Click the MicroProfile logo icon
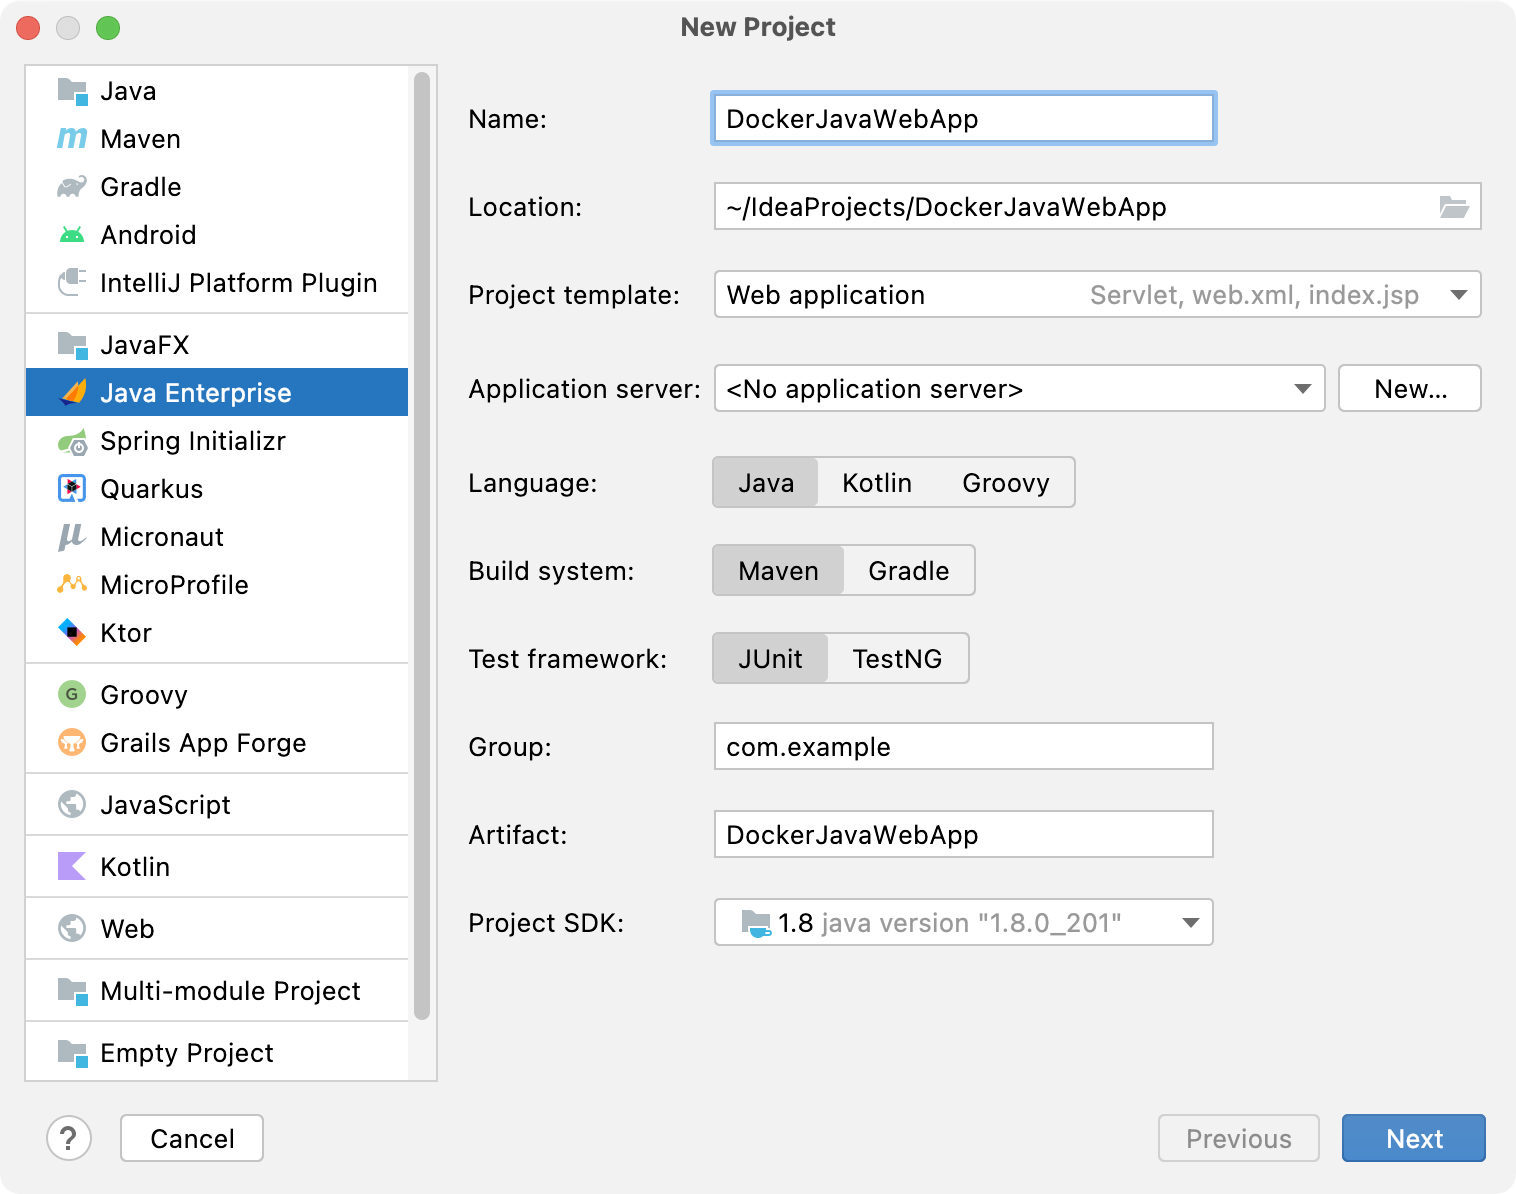 72,584
